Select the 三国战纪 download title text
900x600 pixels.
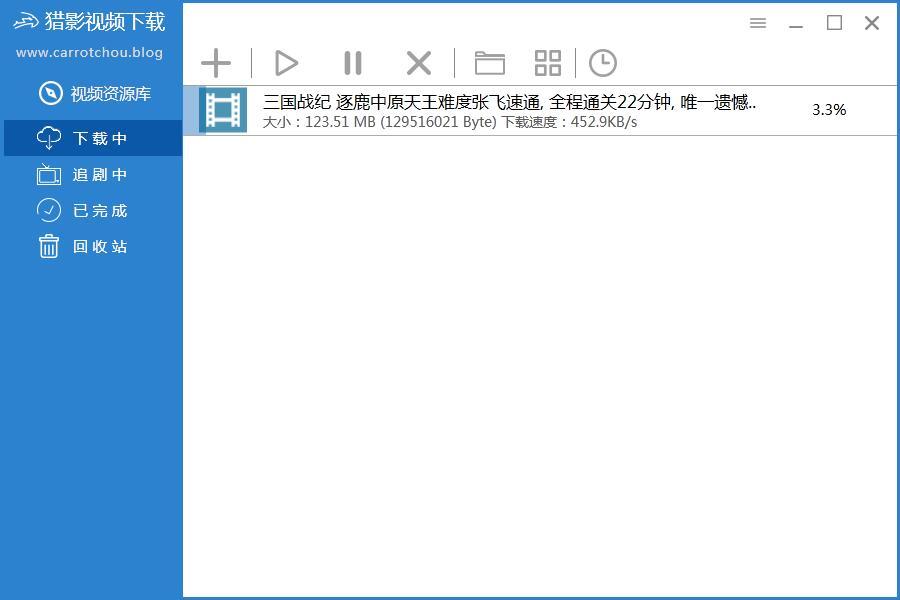tap(510, 102)
